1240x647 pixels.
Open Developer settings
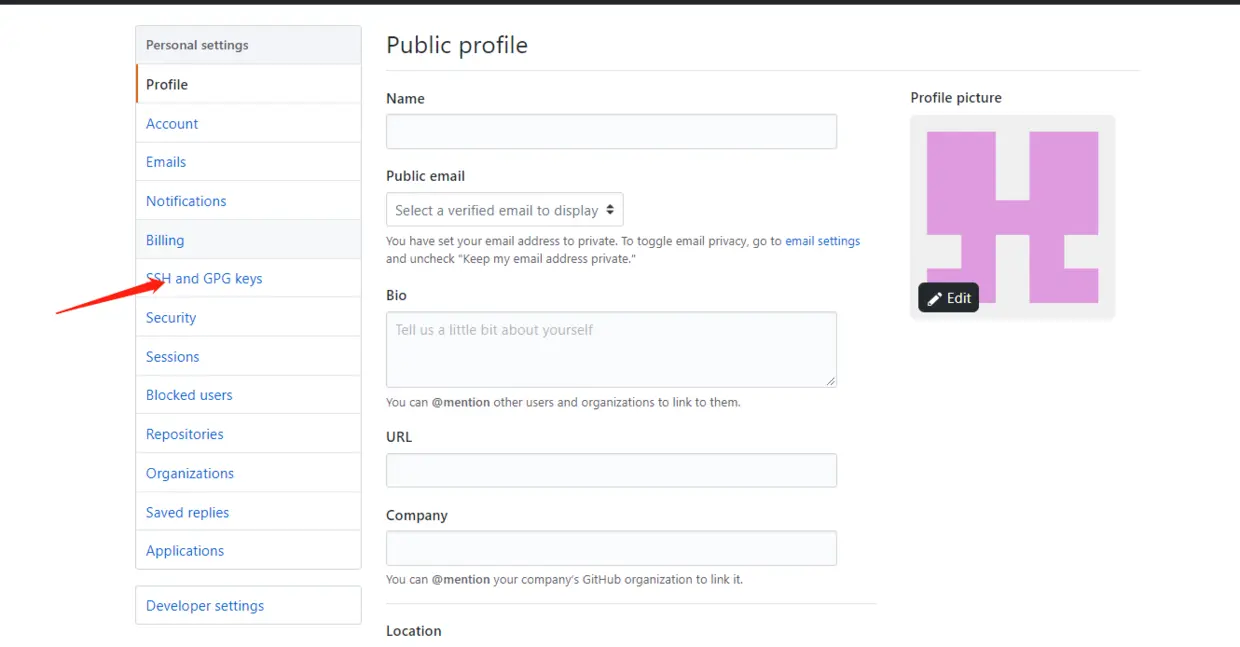[x=205, y=606]
